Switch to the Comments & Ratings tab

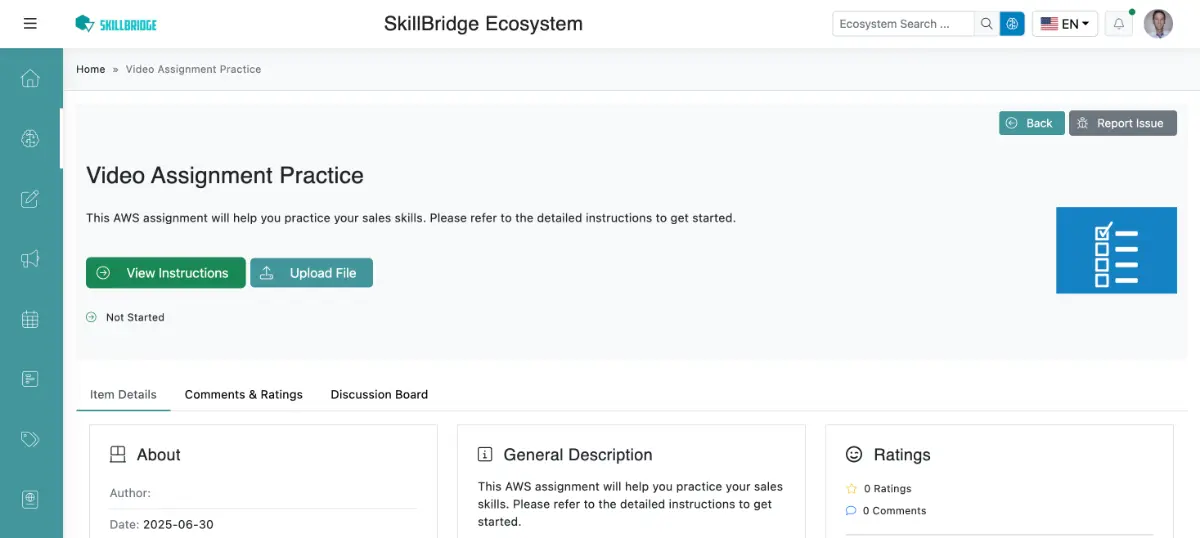243,394
